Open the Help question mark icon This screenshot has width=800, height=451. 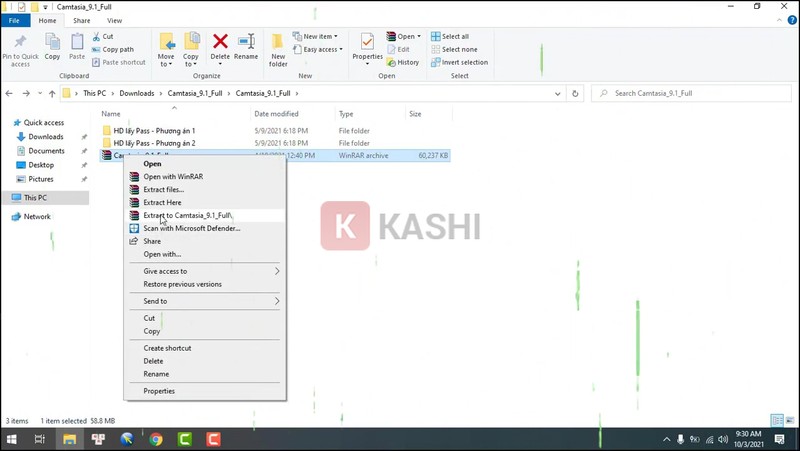click(x=792, y=20)
